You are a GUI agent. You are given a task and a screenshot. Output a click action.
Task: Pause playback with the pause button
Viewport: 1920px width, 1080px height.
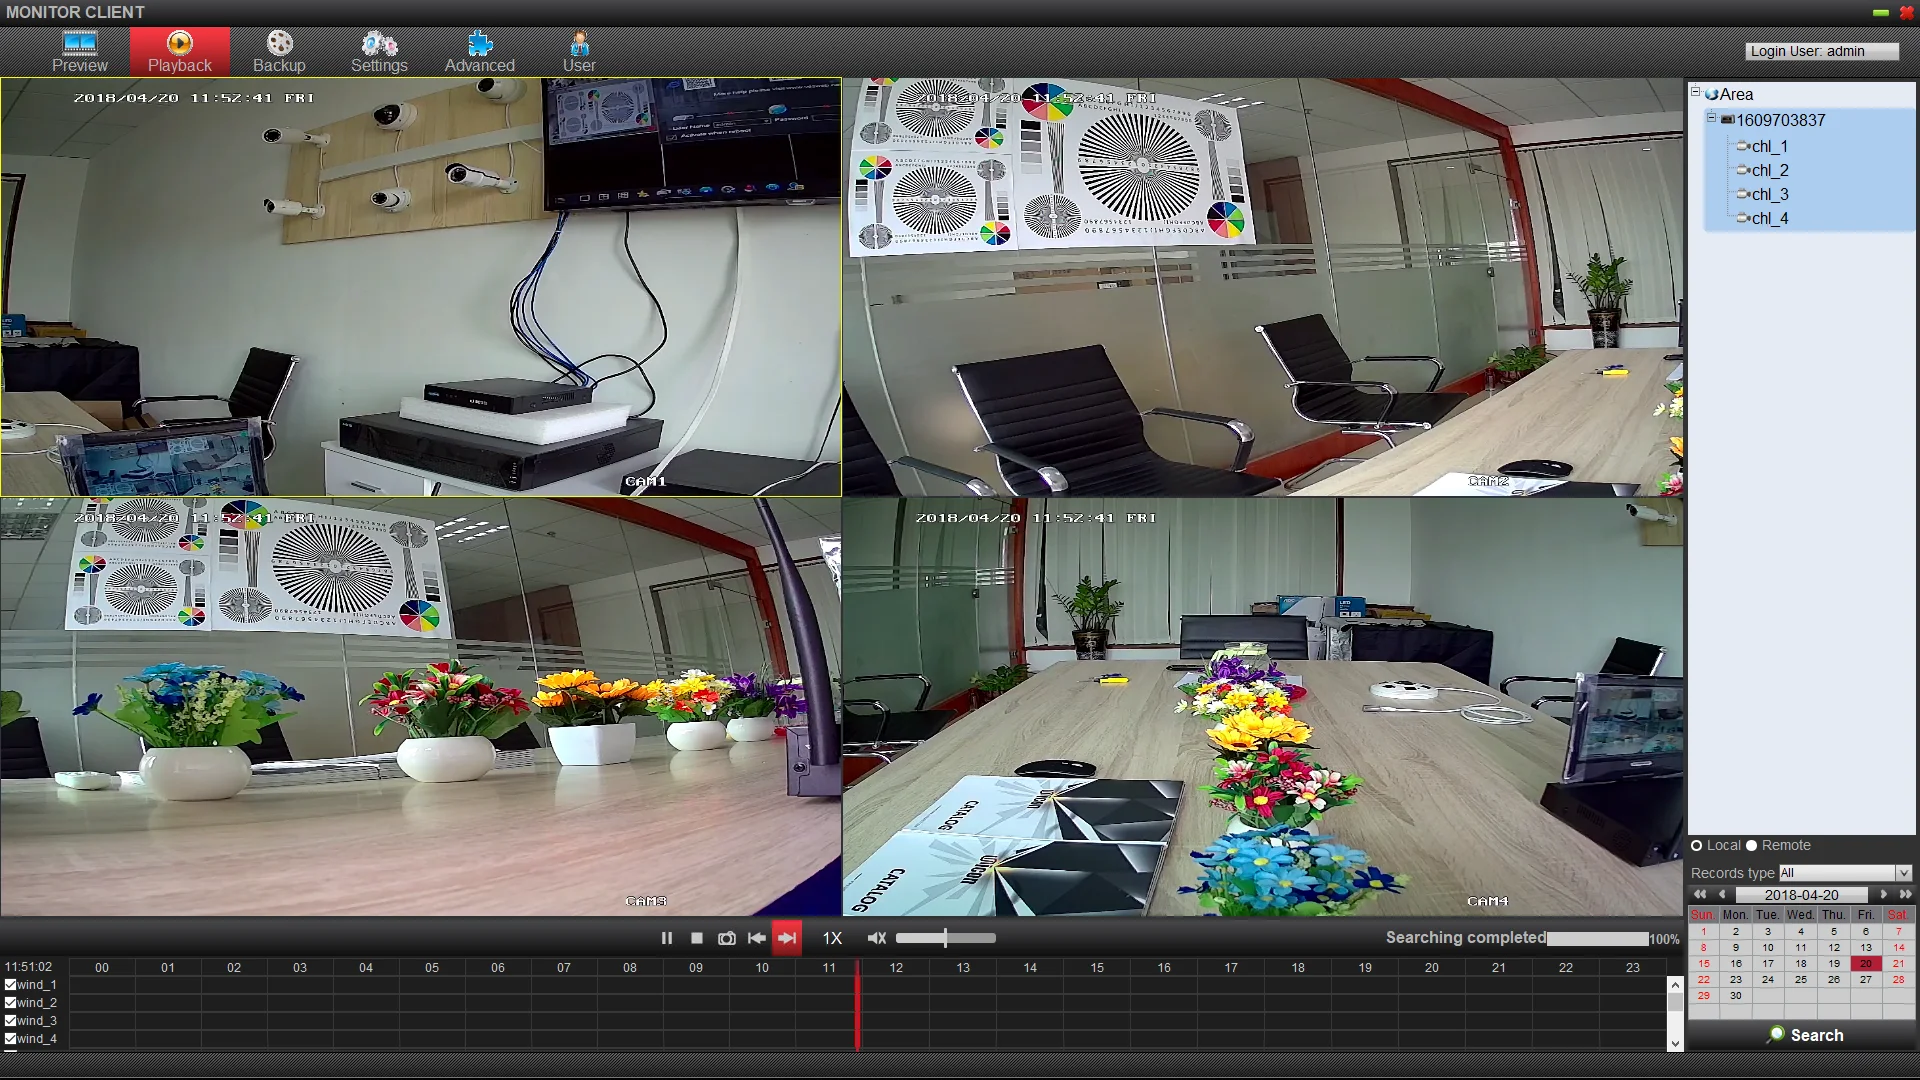667,938
